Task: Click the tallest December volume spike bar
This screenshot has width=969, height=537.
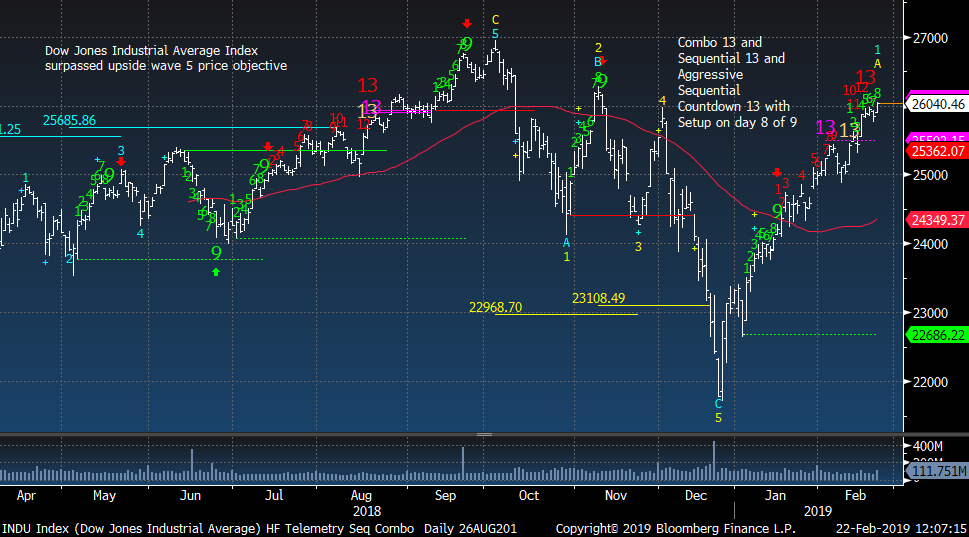Action: (x=714, y=461)
